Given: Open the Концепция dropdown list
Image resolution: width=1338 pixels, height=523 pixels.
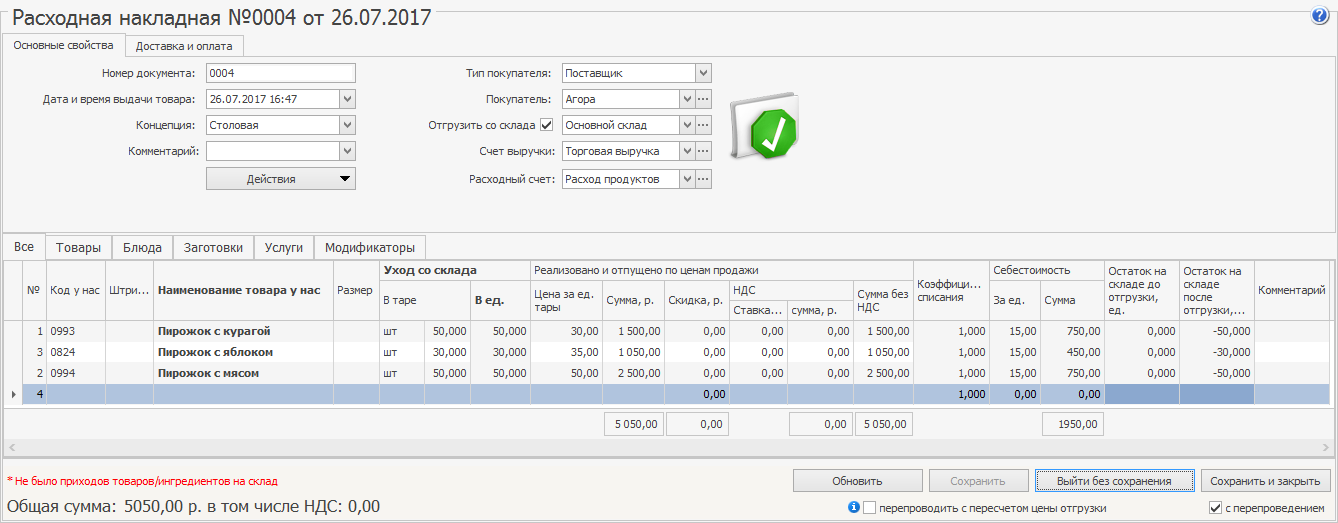Looking at the screenshot, I should [347, 125].
